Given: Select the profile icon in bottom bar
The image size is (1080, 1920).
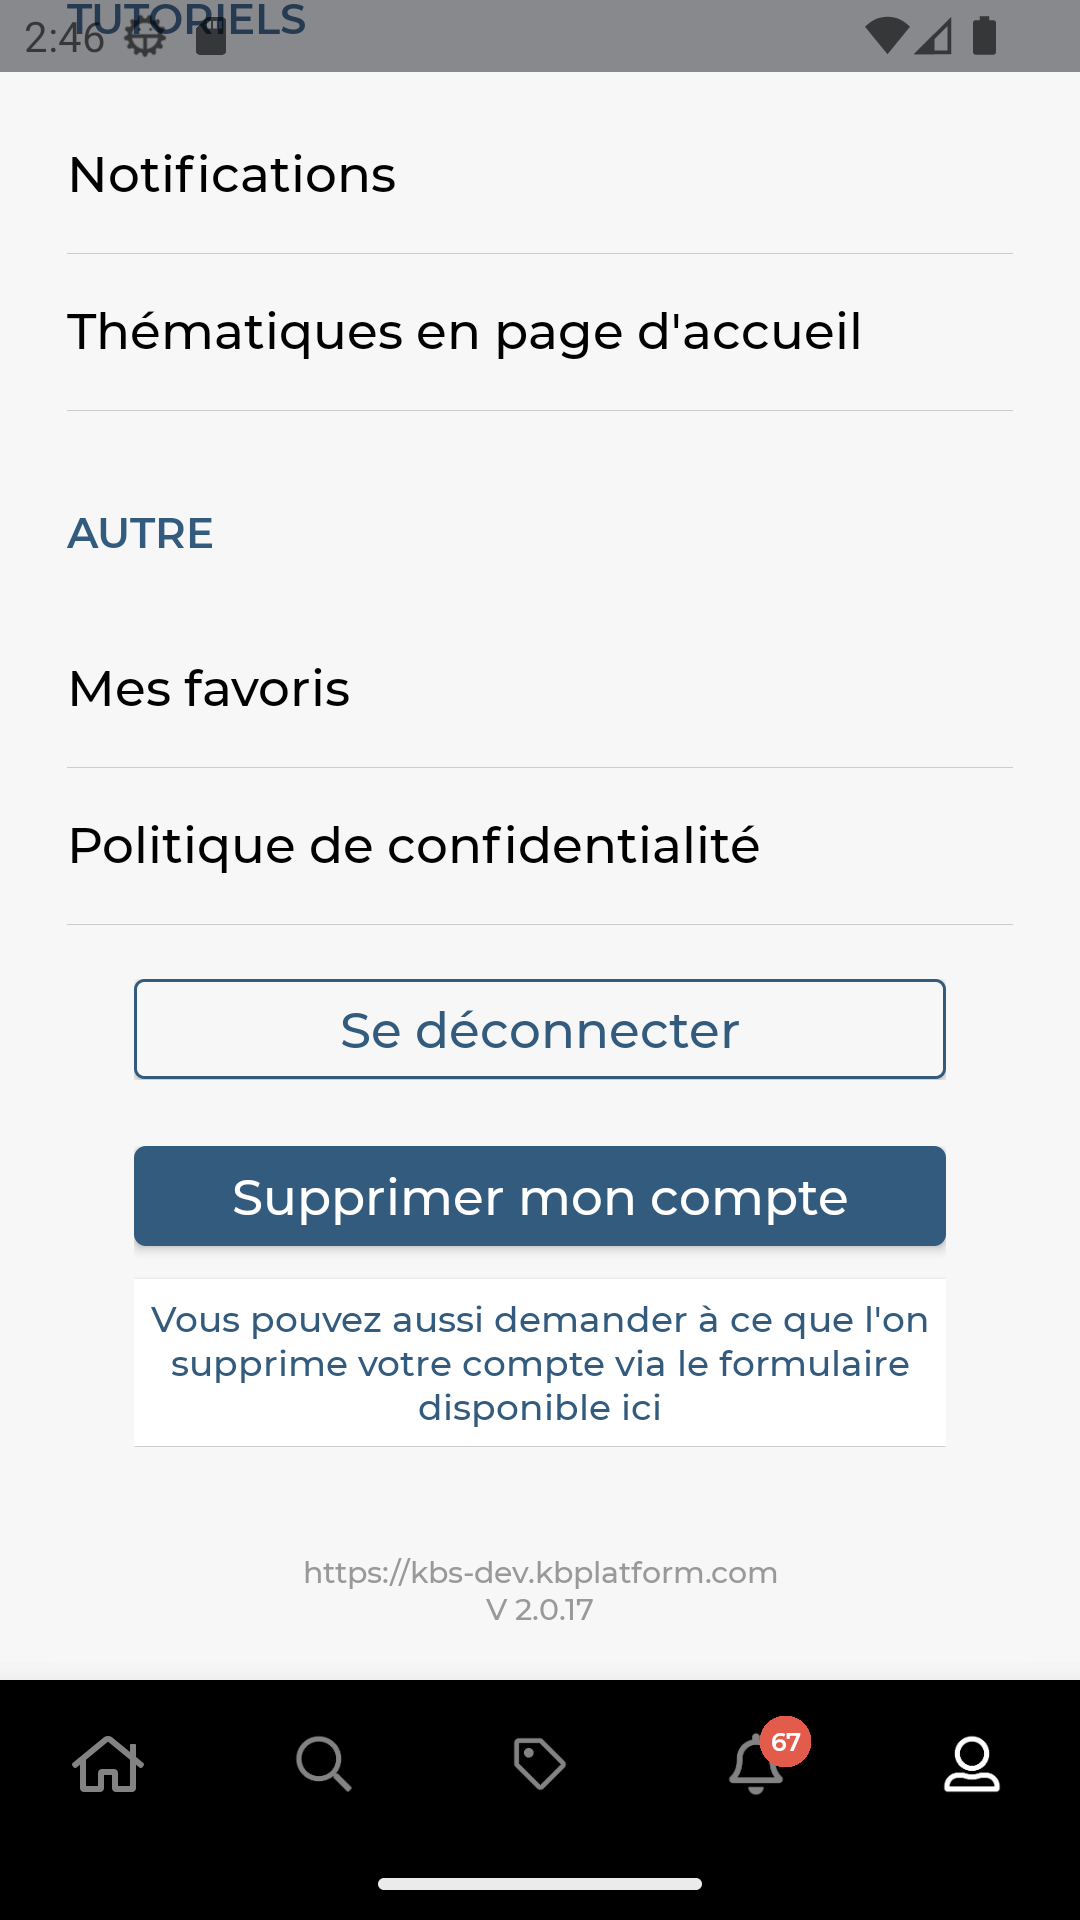Looking at the screenshot, I should pyautogui.click(x=971, y=1764).
